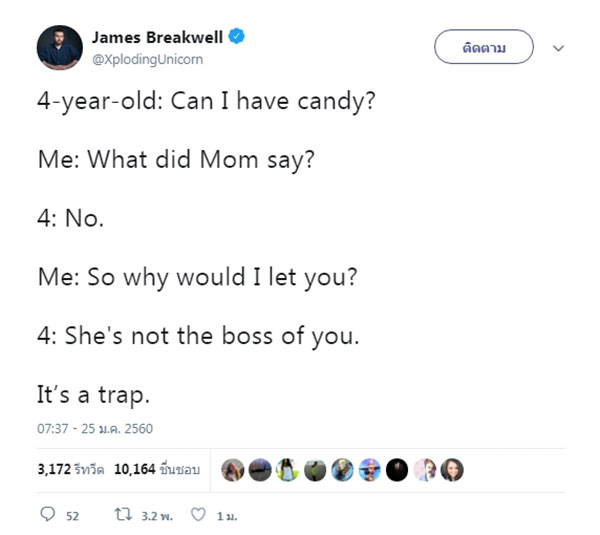Viewport: 600px width, 535px height.
Task: Click the solid black circle avatar
Action: [x=396, y=470]
